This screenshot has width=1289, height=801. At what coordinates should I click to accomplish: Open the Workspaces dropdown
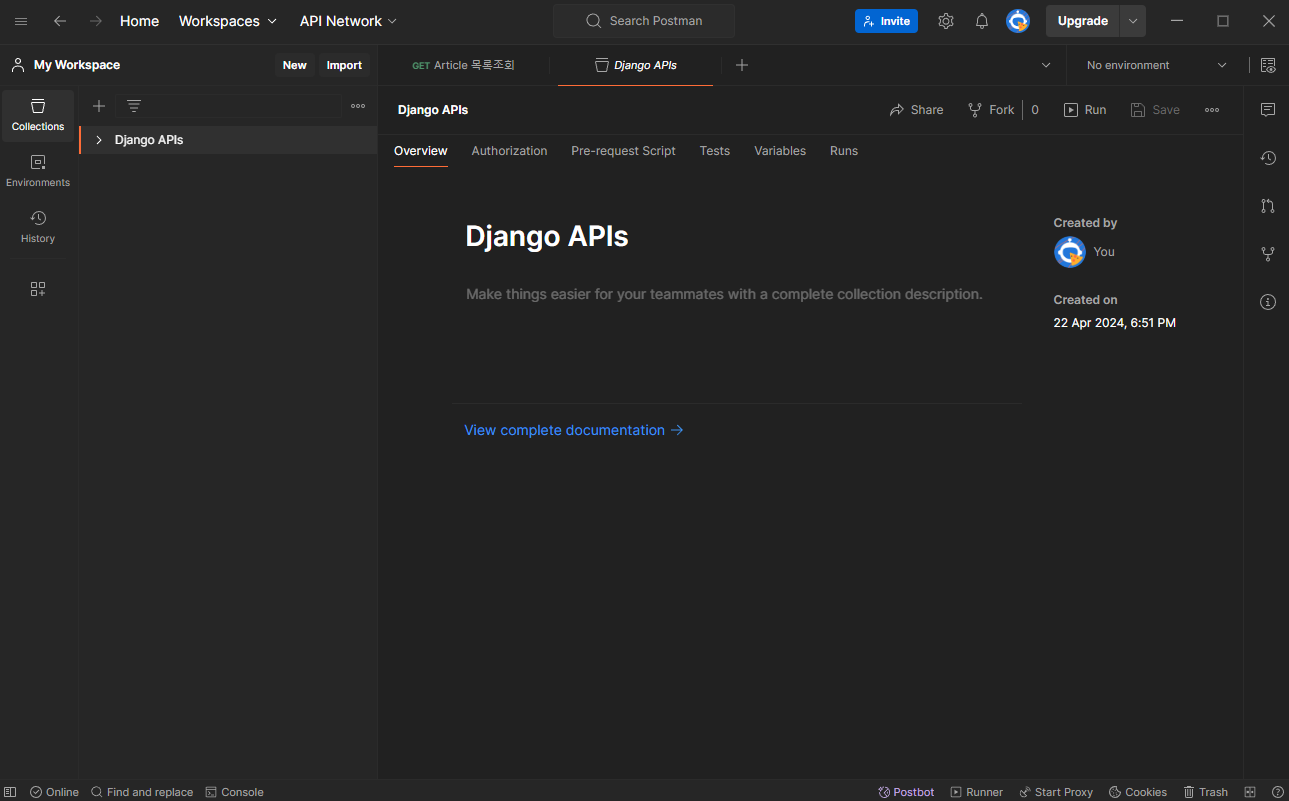(x=228, y=21)
